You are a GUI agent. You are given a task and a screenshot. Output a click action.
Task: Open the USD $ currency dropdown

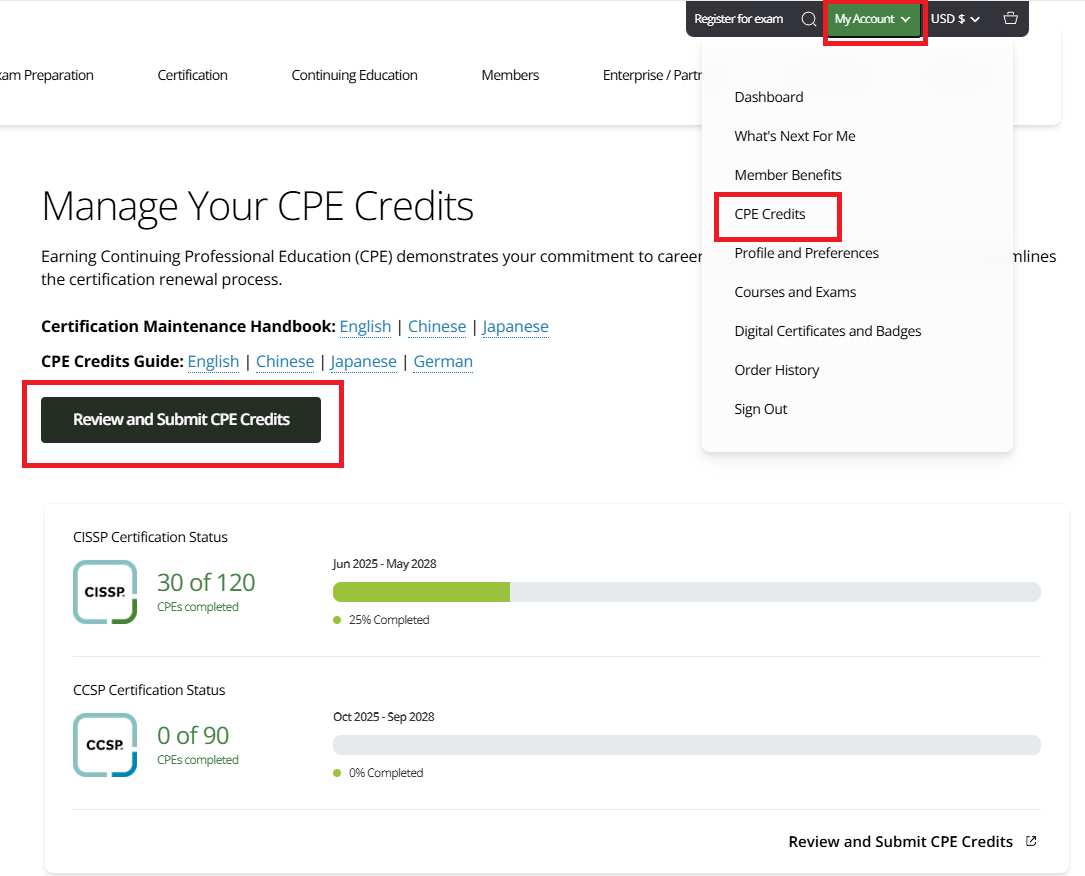[955, 19]
